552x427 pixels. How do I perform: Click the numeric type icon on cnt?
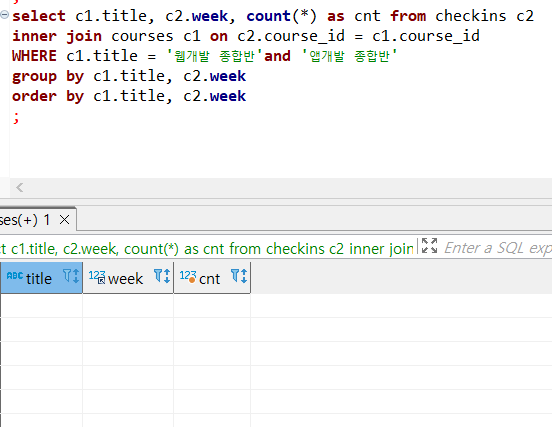[x=188, y=277]
